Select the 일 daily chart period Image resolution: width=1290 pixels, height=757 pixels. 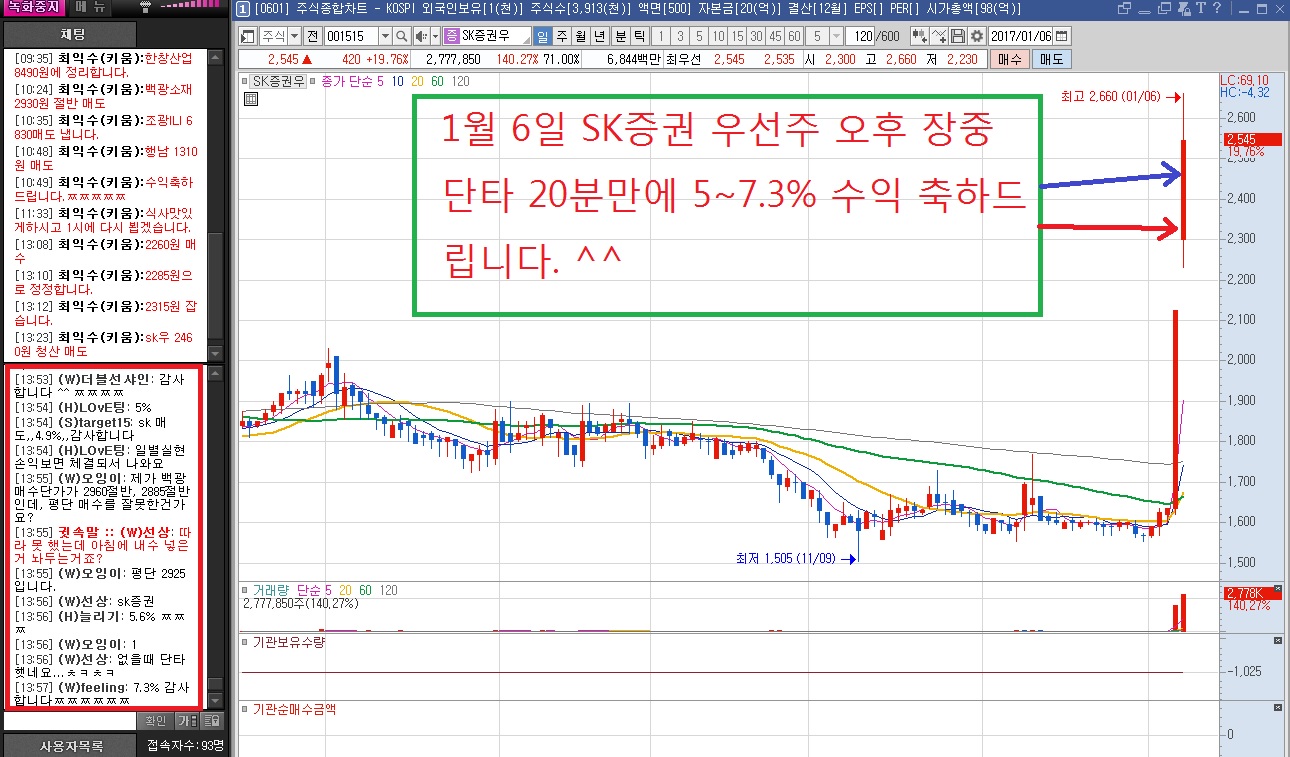[543, 36]
